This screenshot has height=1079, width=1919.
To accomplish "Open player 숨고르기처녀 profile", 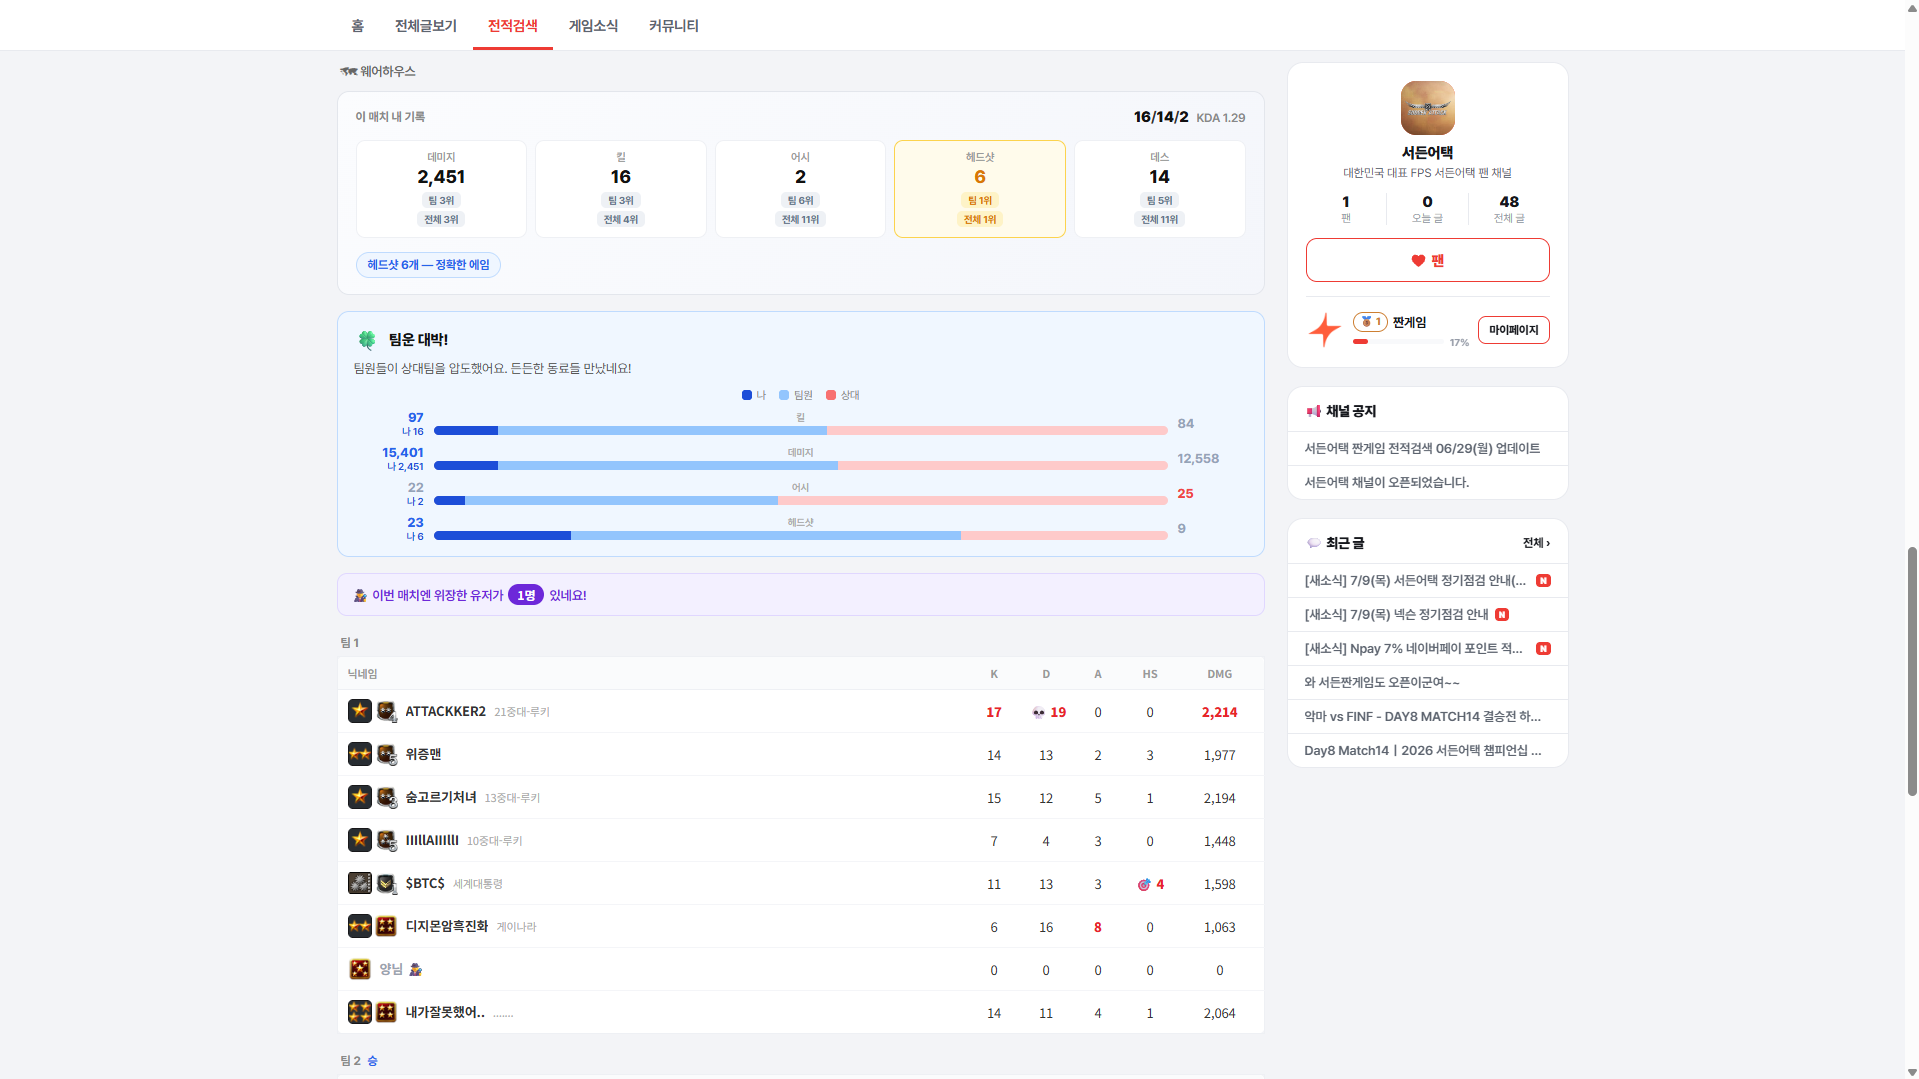I will pos(441,798).
